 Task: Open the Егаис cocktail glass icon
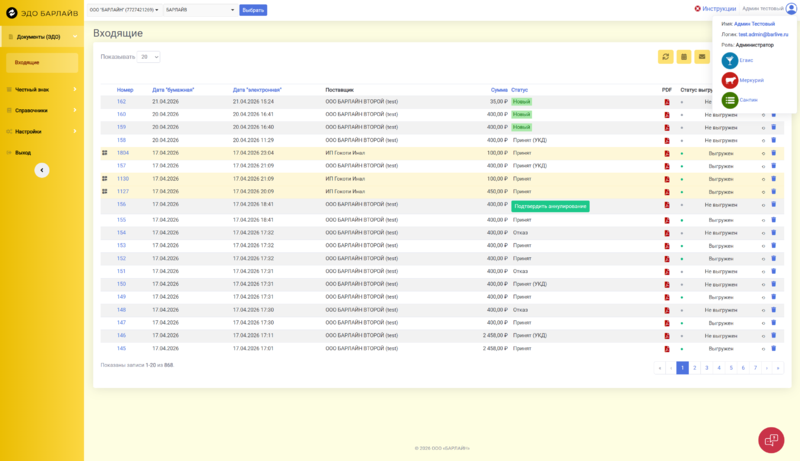coord(730,61)
